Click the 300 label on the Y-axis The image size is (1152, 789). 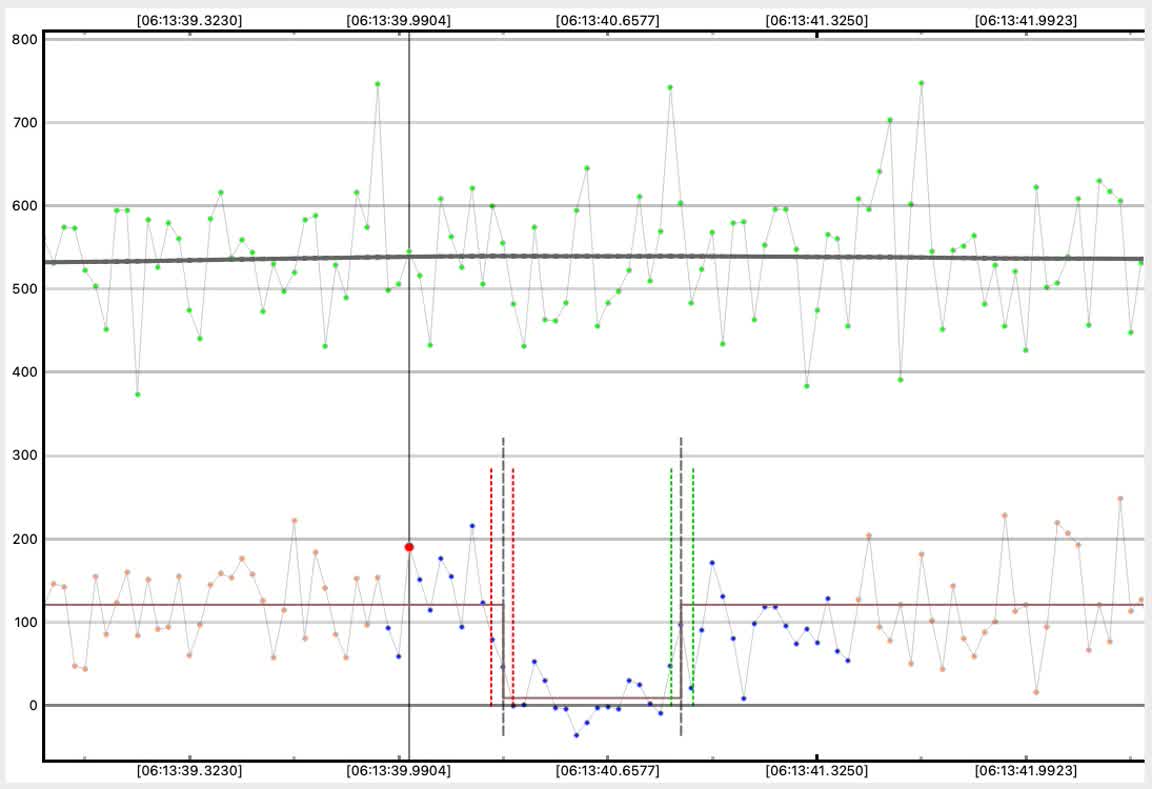coord(25,456)
